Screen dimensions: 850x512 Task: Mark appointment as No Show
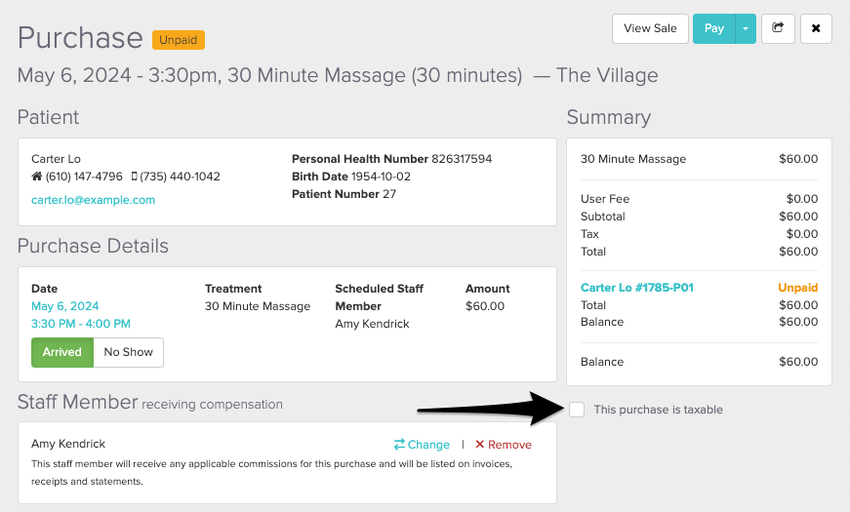[x=128, y=352]
